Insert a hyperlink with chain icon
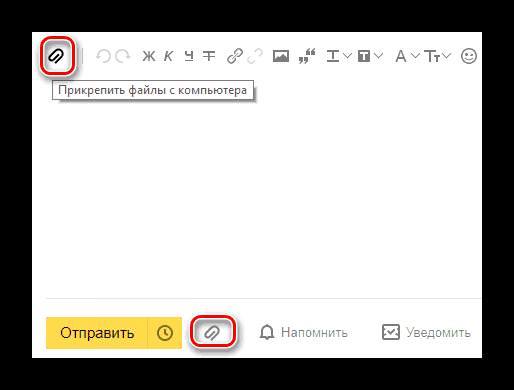 (x=234, y=56)
